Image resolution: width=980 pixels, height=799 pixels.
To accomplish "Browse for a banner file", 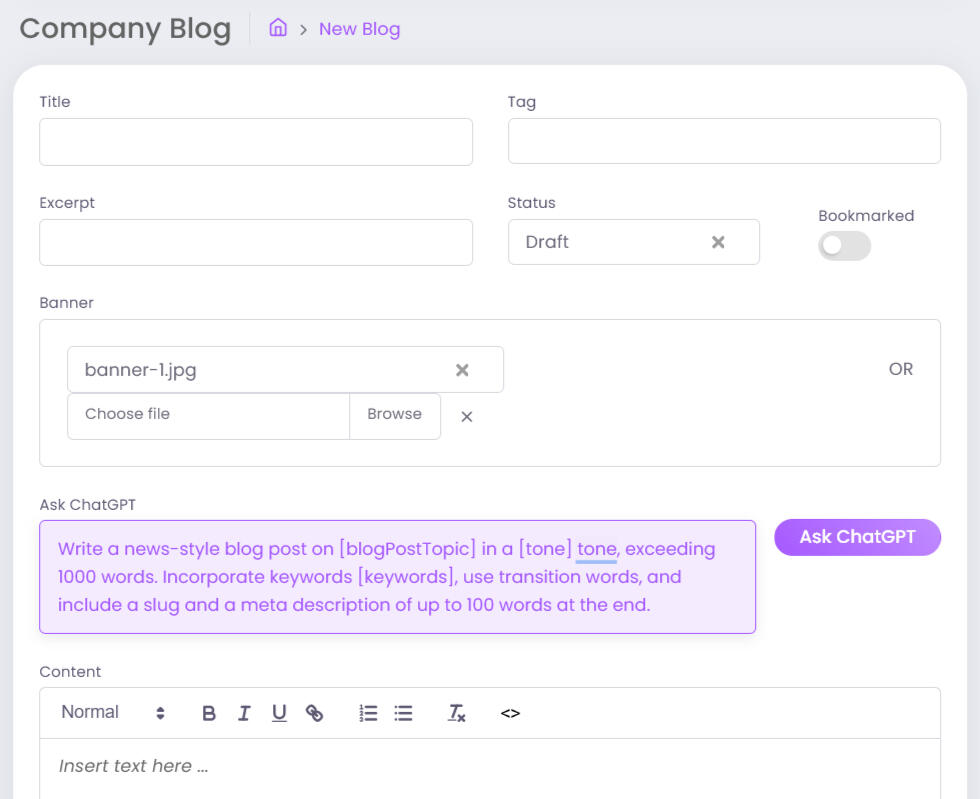I will pos(395,414).
